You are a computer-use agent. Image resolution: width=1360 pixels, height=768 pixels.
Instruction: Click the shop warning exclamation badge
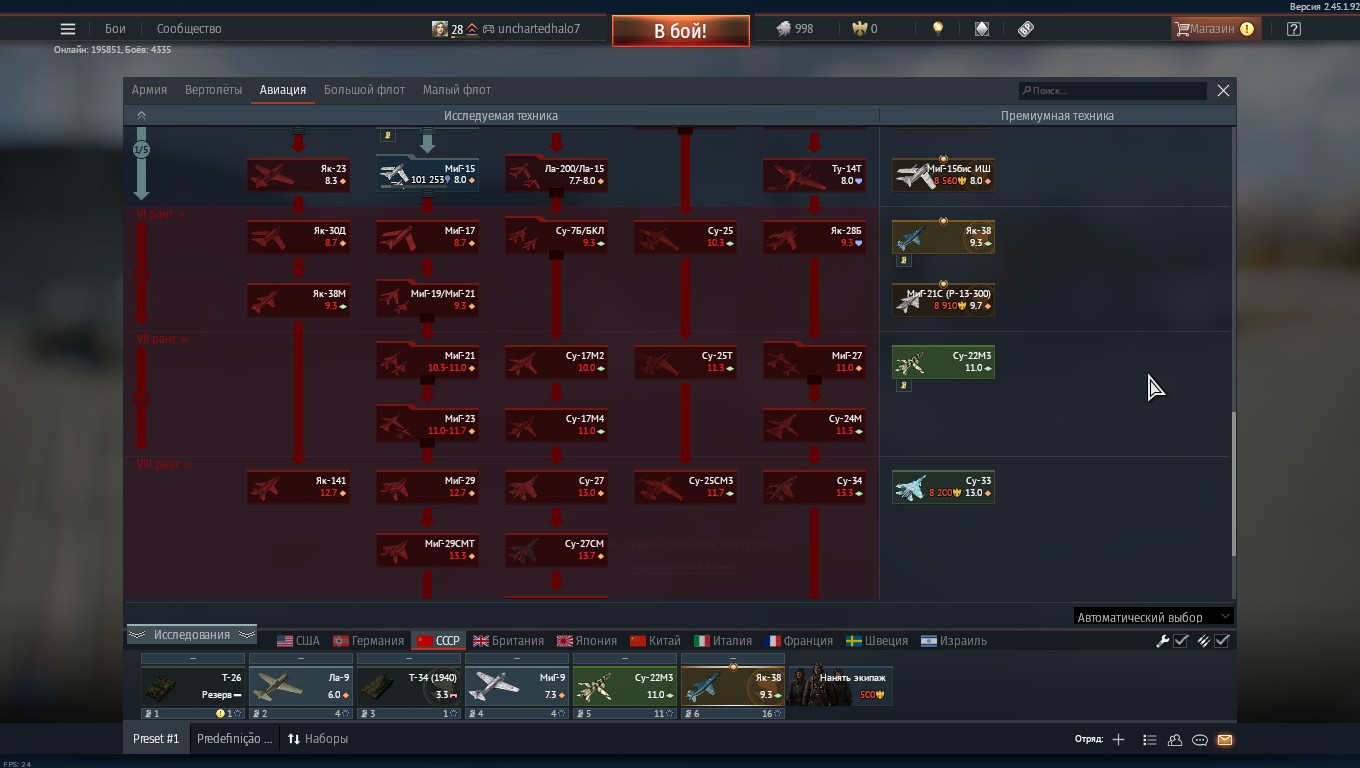(x=1247, y=29)
